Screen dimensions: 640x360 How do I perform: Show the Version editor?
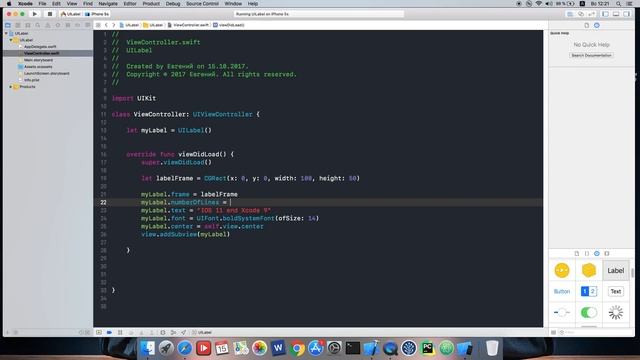point(591,14)
